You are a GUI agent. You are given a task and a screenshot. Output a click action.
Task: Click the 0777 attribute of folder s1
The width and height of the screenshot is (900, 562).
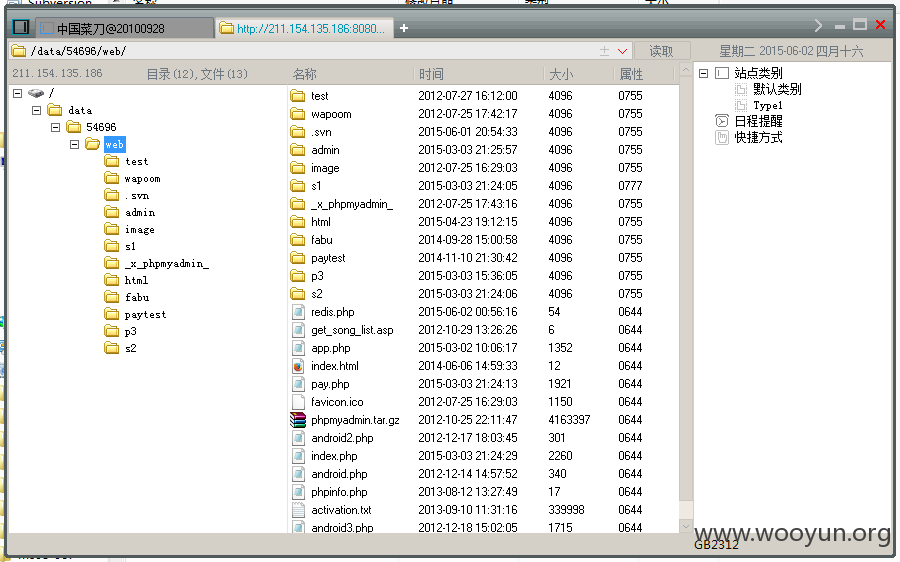click(x=630, y=186)
